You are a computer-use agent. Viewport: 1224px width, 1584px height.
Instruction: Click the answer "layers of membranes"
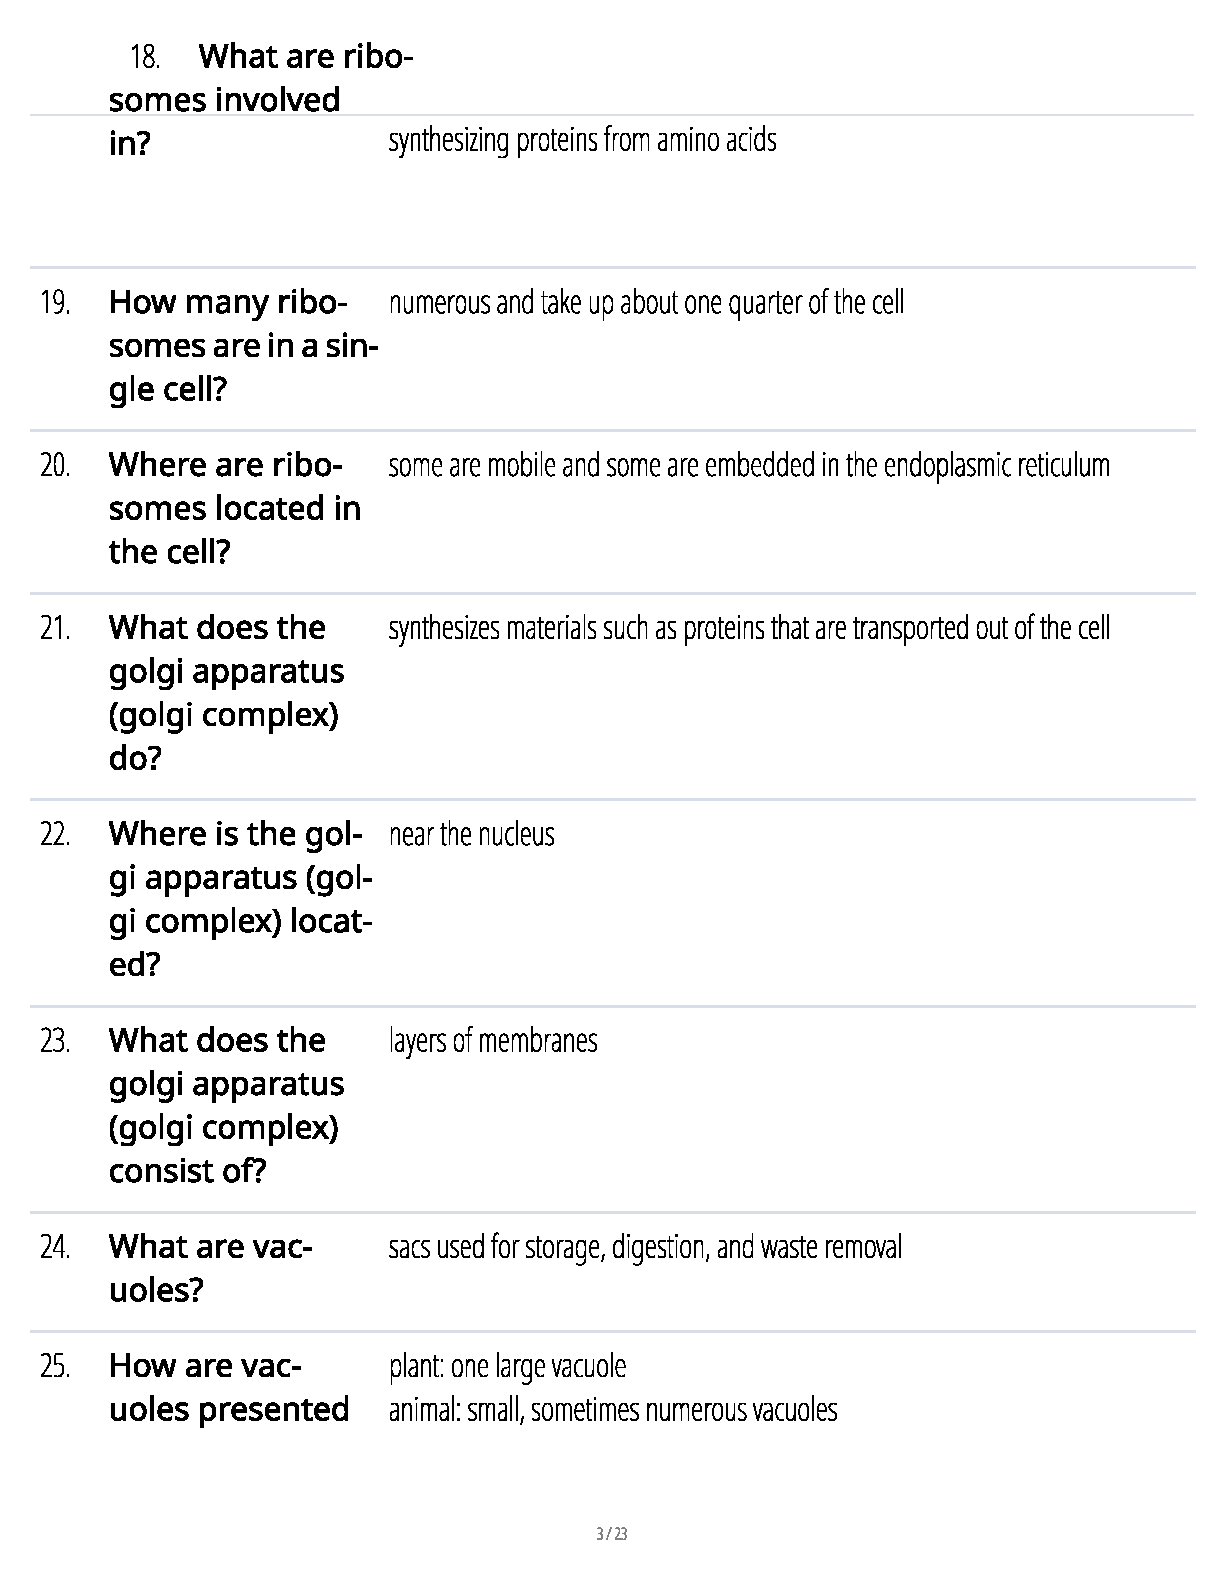point(493,1041)
